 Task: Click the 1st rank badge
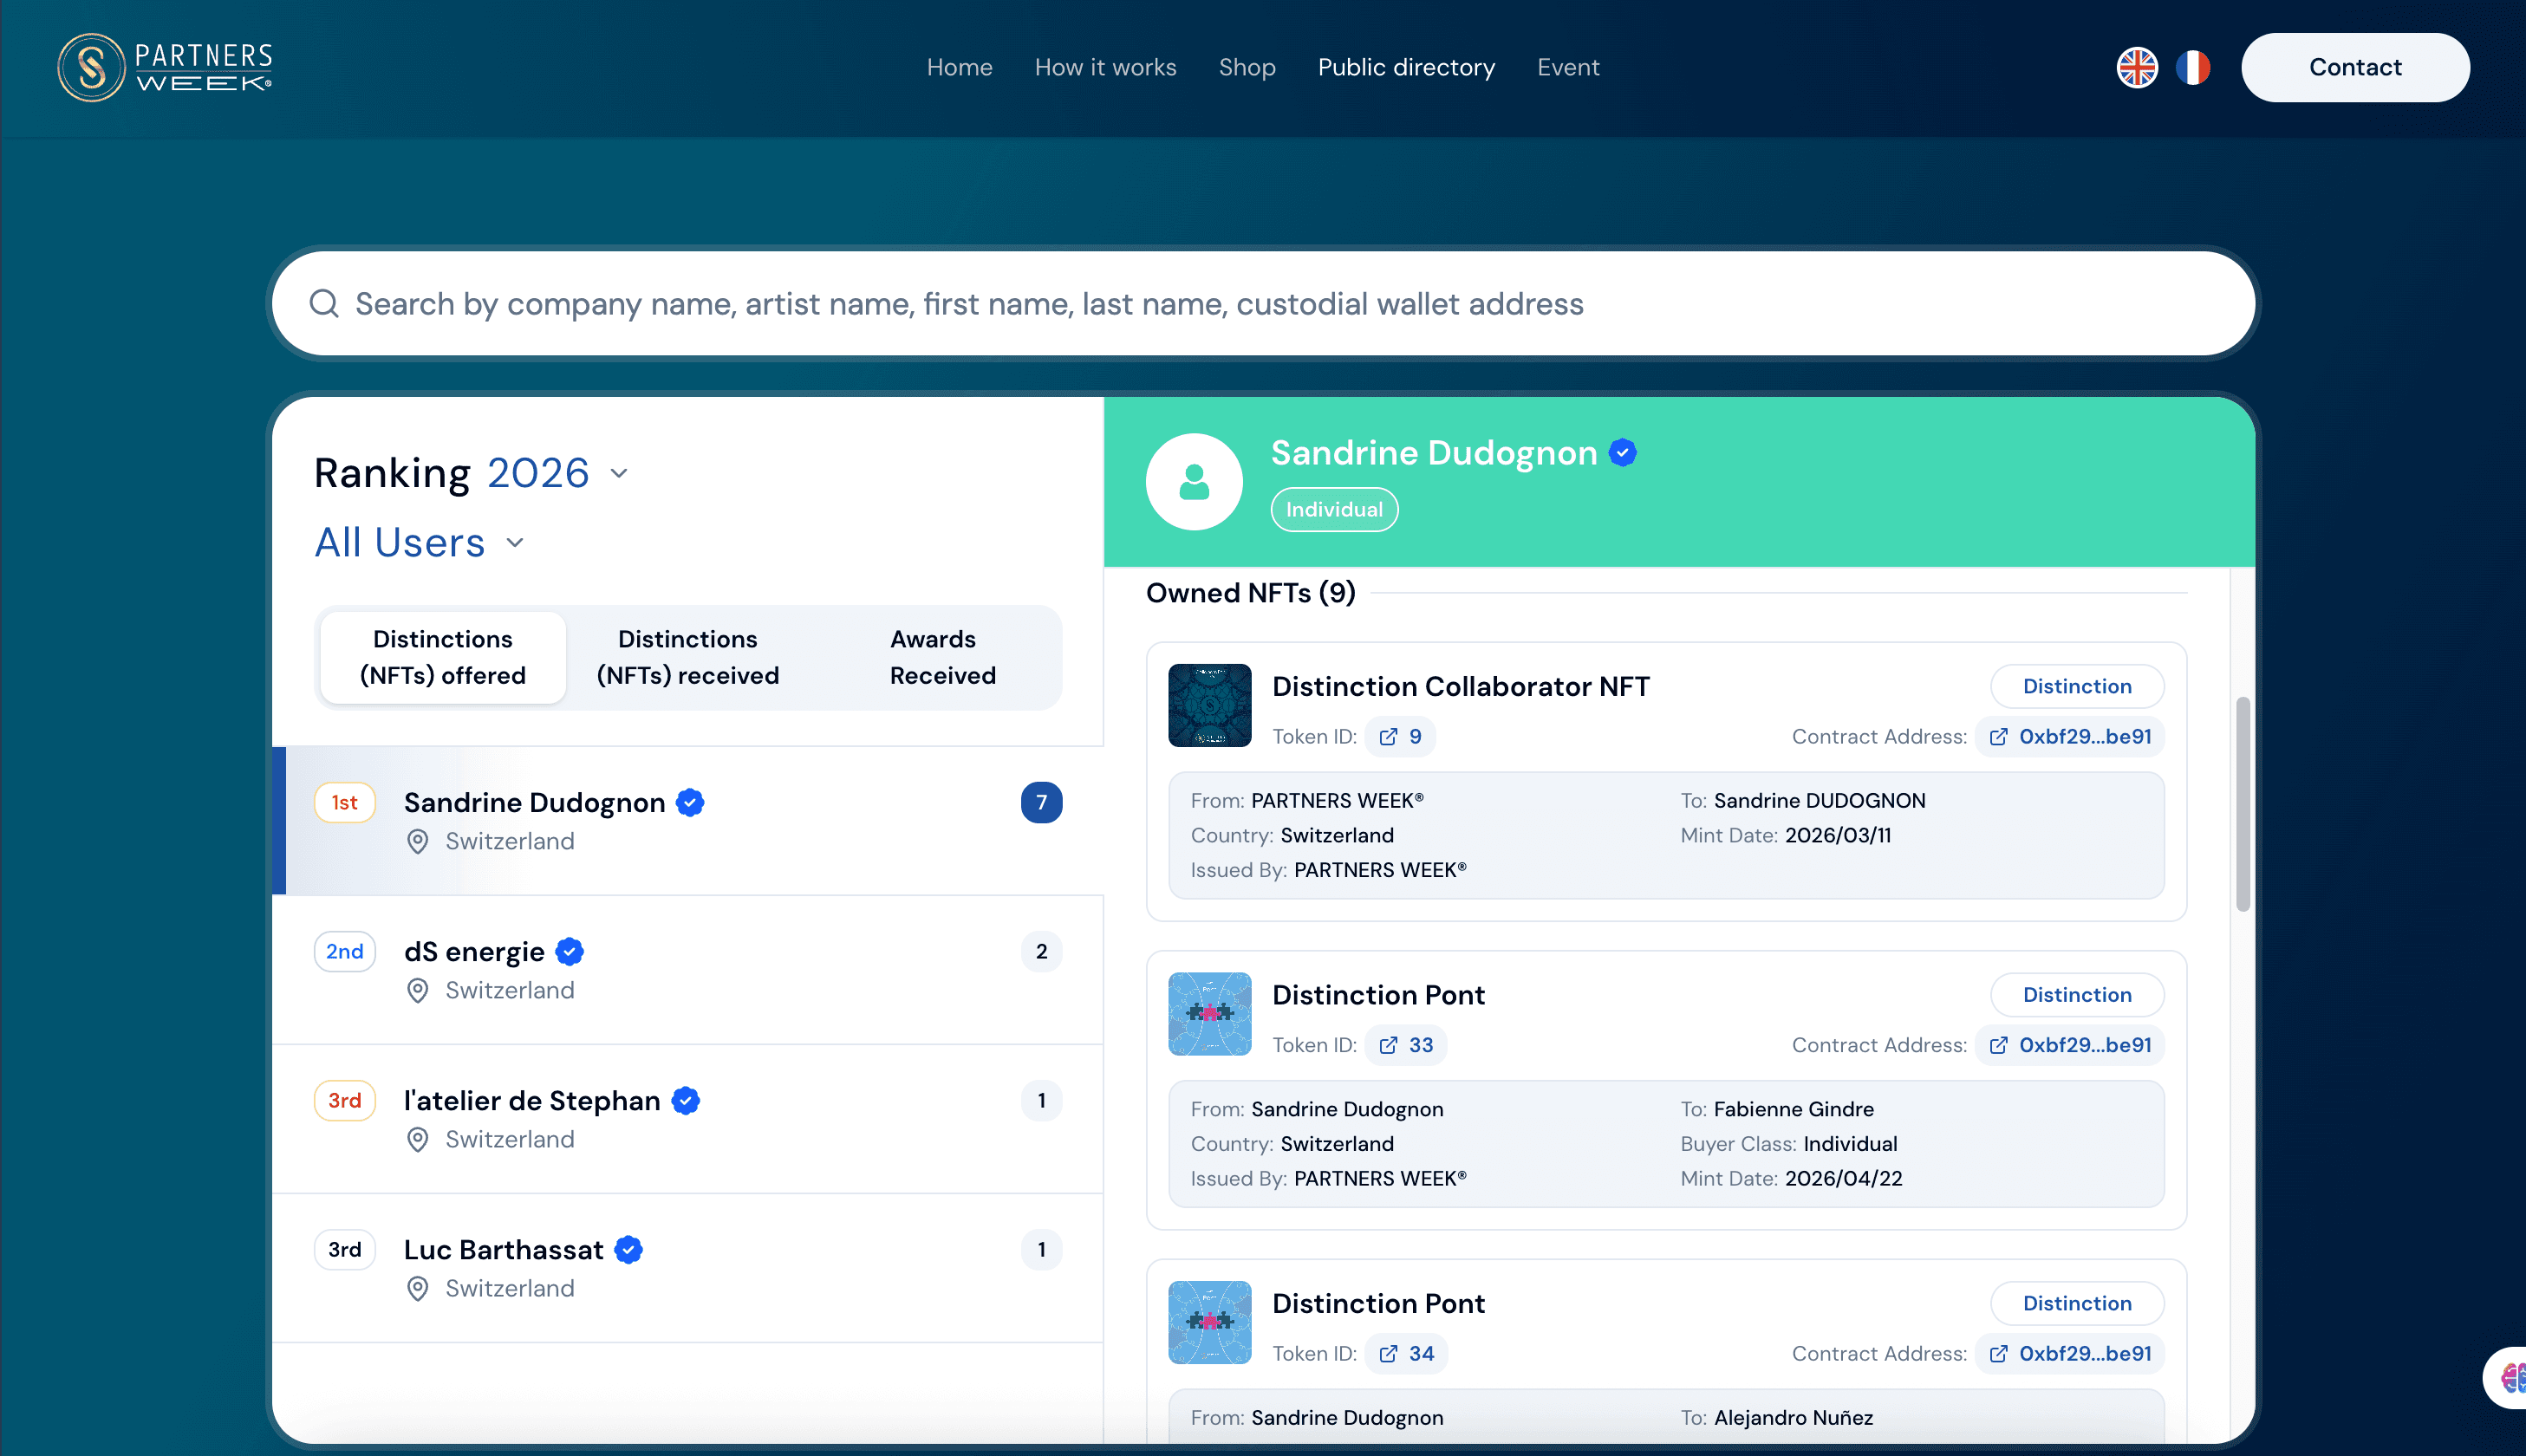coord(344,802)
